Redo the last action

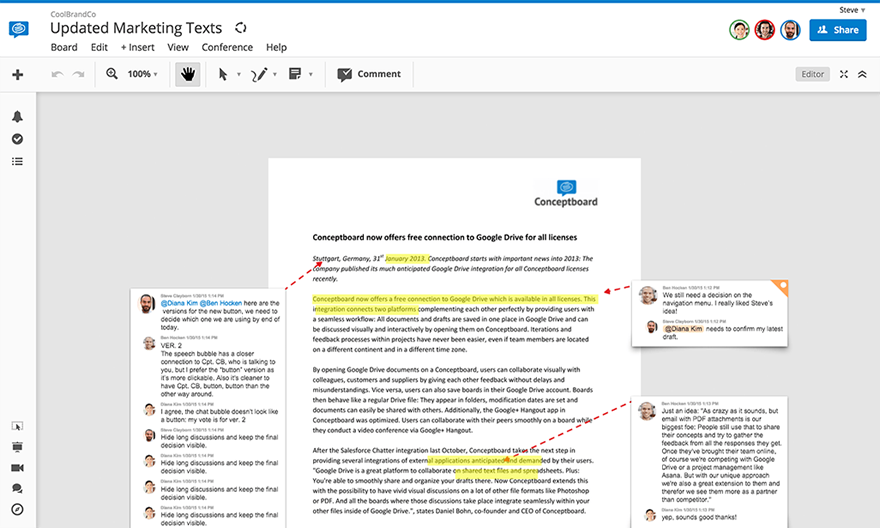(79, 74)
